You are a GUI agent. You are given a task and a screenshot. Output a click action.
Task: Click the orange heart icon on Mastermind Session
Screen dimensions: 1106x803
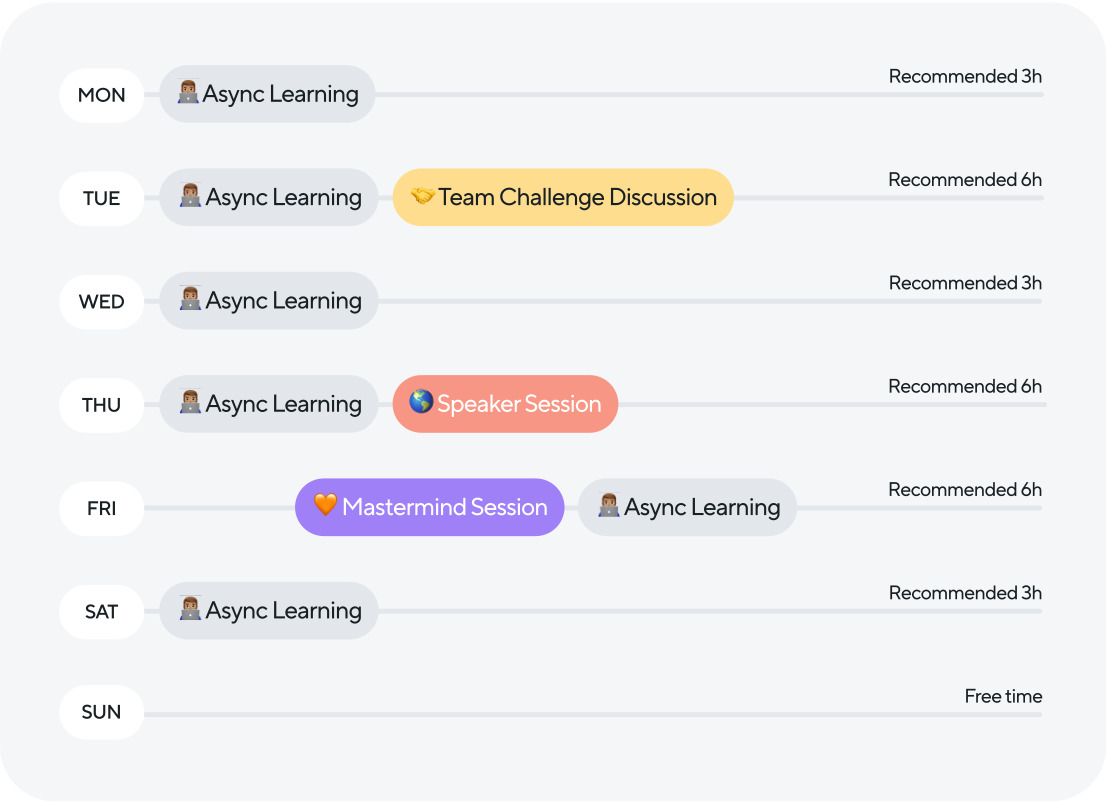tap(325, 505)
